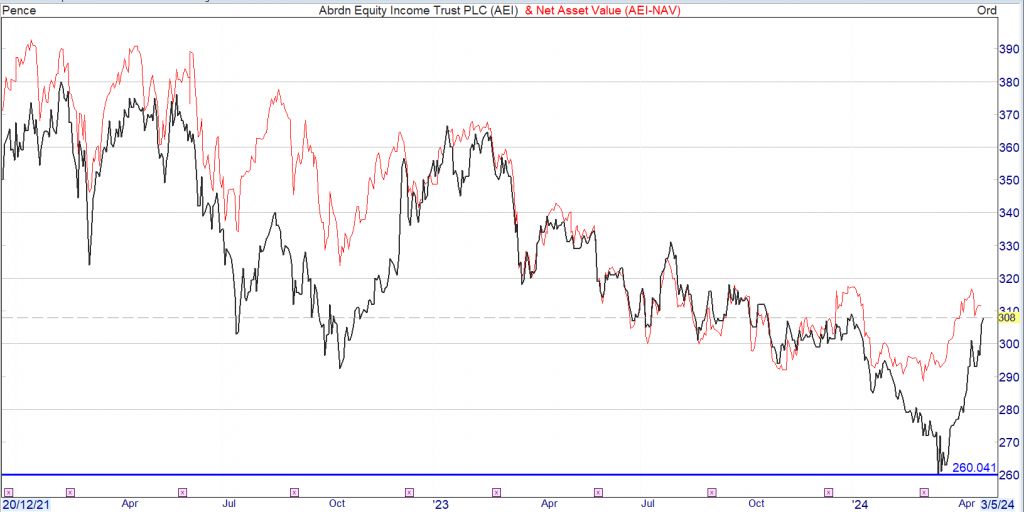Click the yellow 308 current price tag
Screen dimensions: 1024x512
[x=1006, y=318]
